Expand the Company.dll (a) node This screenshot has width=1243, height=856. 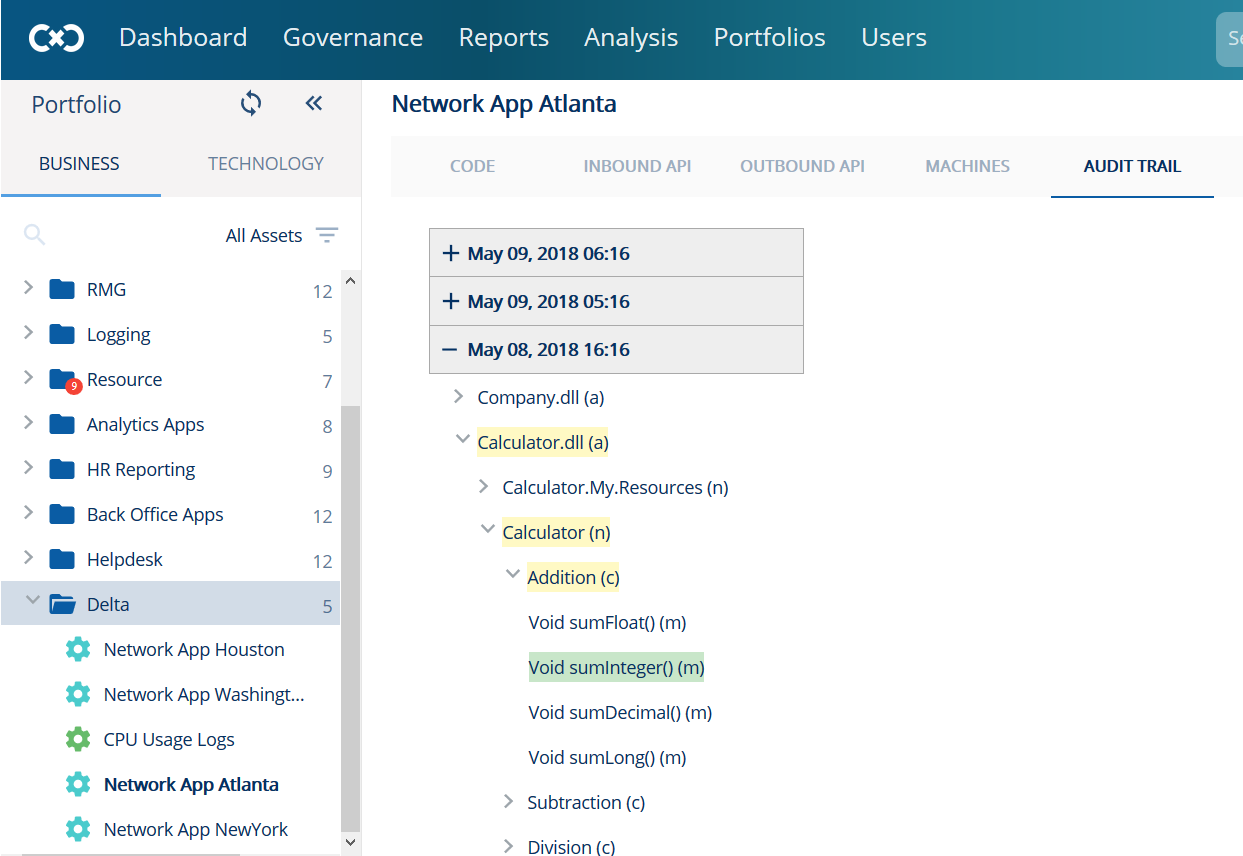[x=458, y=396]
